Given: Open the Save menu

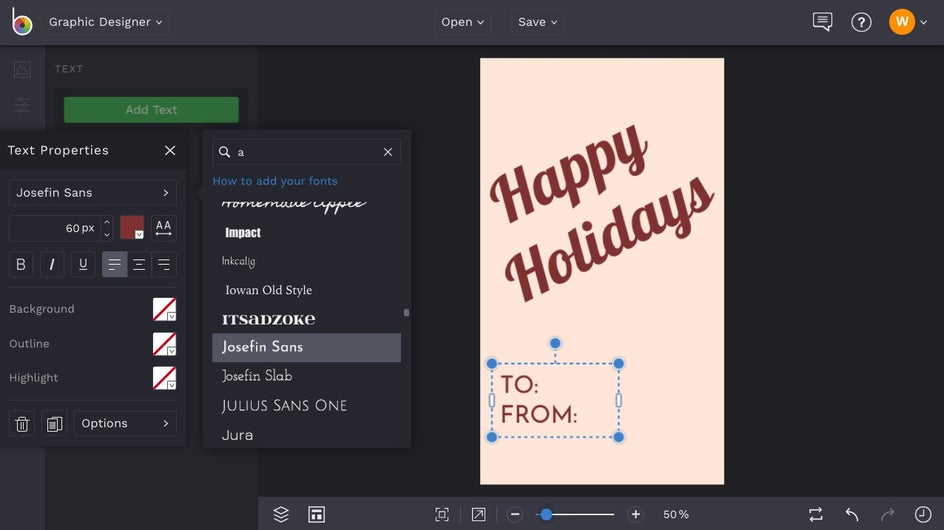Looking at the screenshot, I should (x=537, y=22).
